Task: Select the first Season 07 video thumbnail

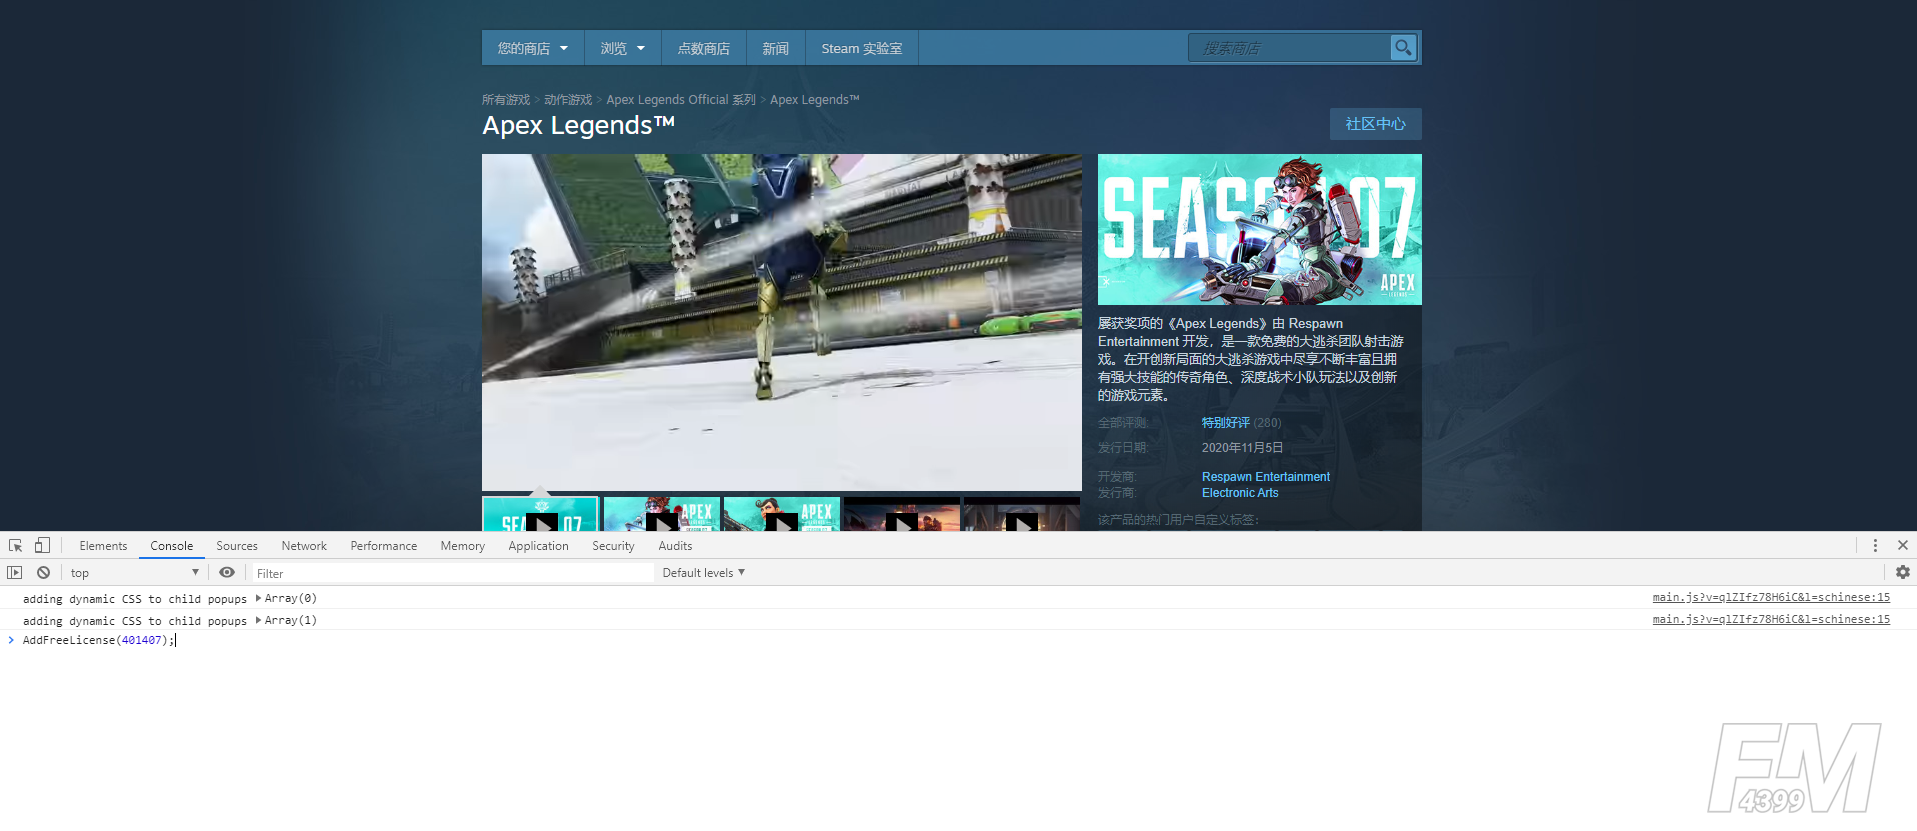Action: pos(541,514)
